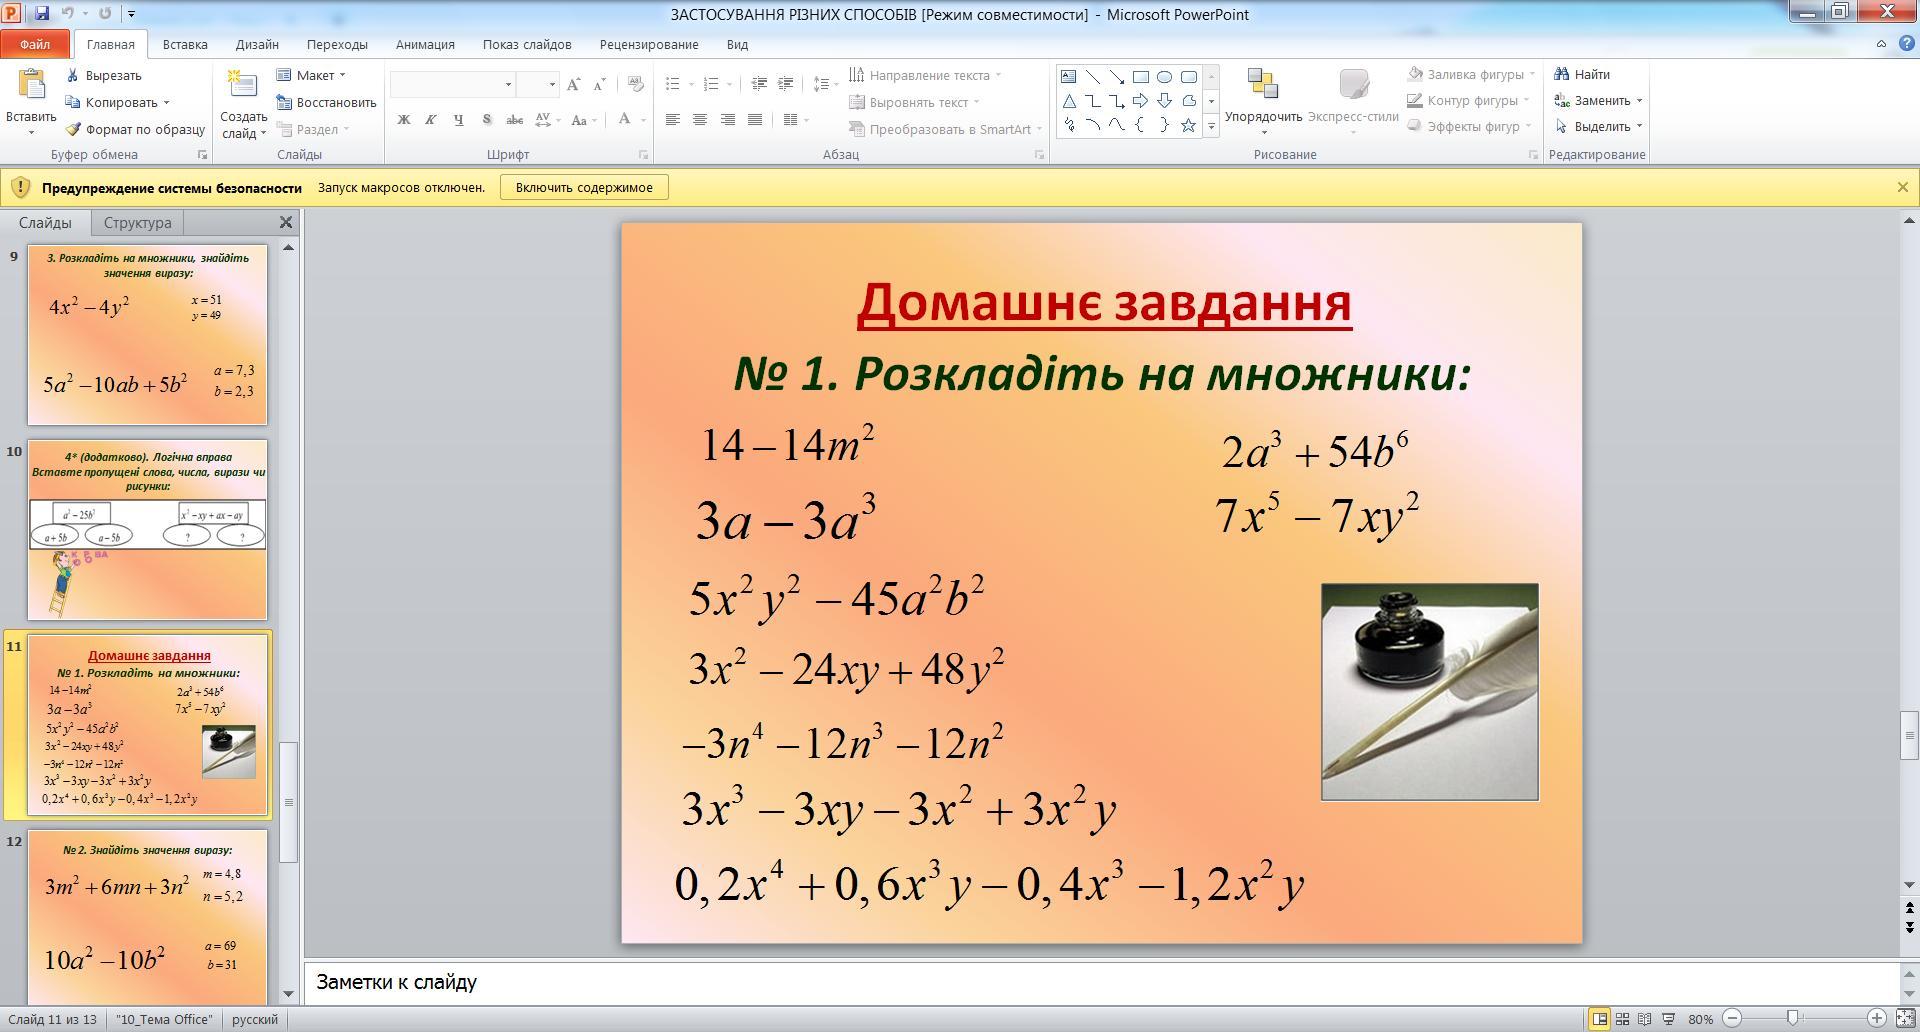Switch to Slide Sorter view in status bar

pos(1623,1019)
